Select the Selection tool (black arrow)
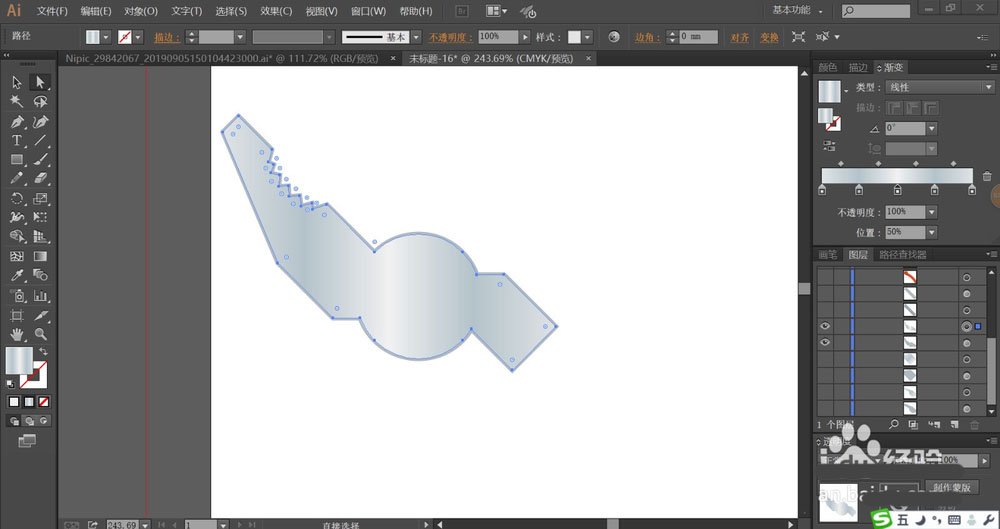 (17, 82)
